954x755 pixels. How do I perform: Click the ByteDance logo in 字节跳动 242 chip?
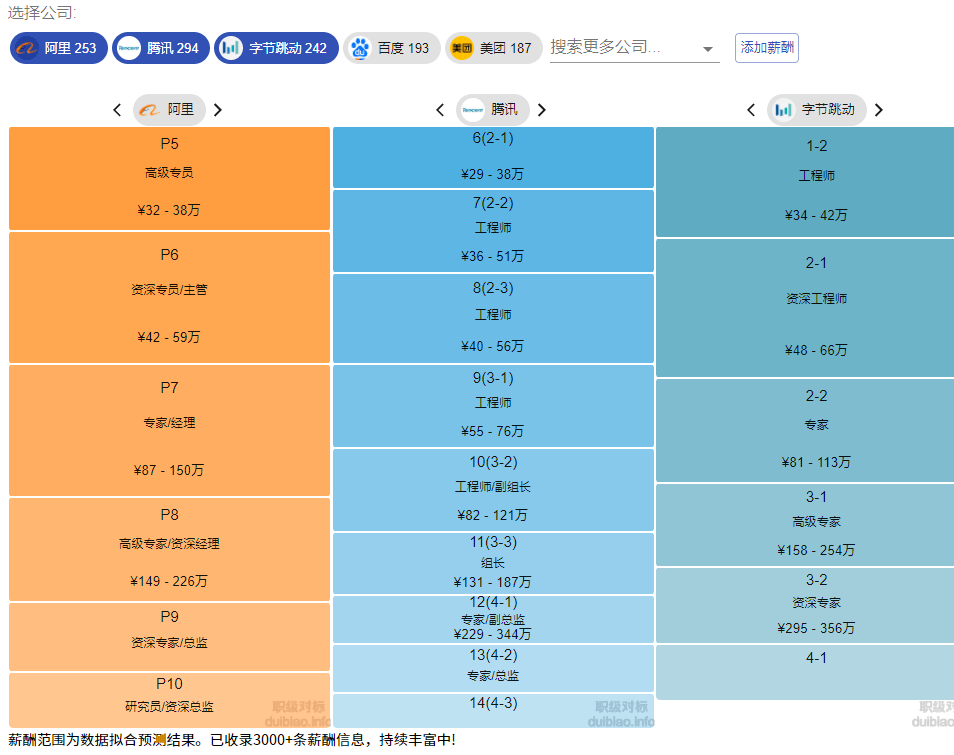[231, 48]
